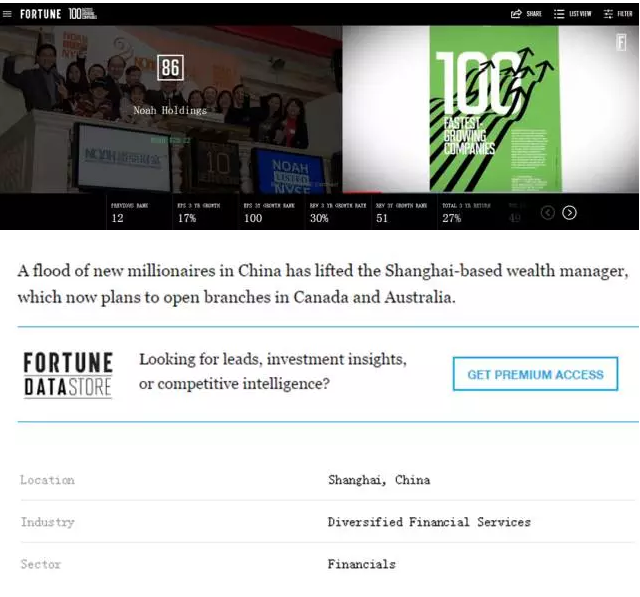
Task: Click the EPS 3 Yr Growth 17% stat
Action: pyautogui.click(x=205, y=212)
